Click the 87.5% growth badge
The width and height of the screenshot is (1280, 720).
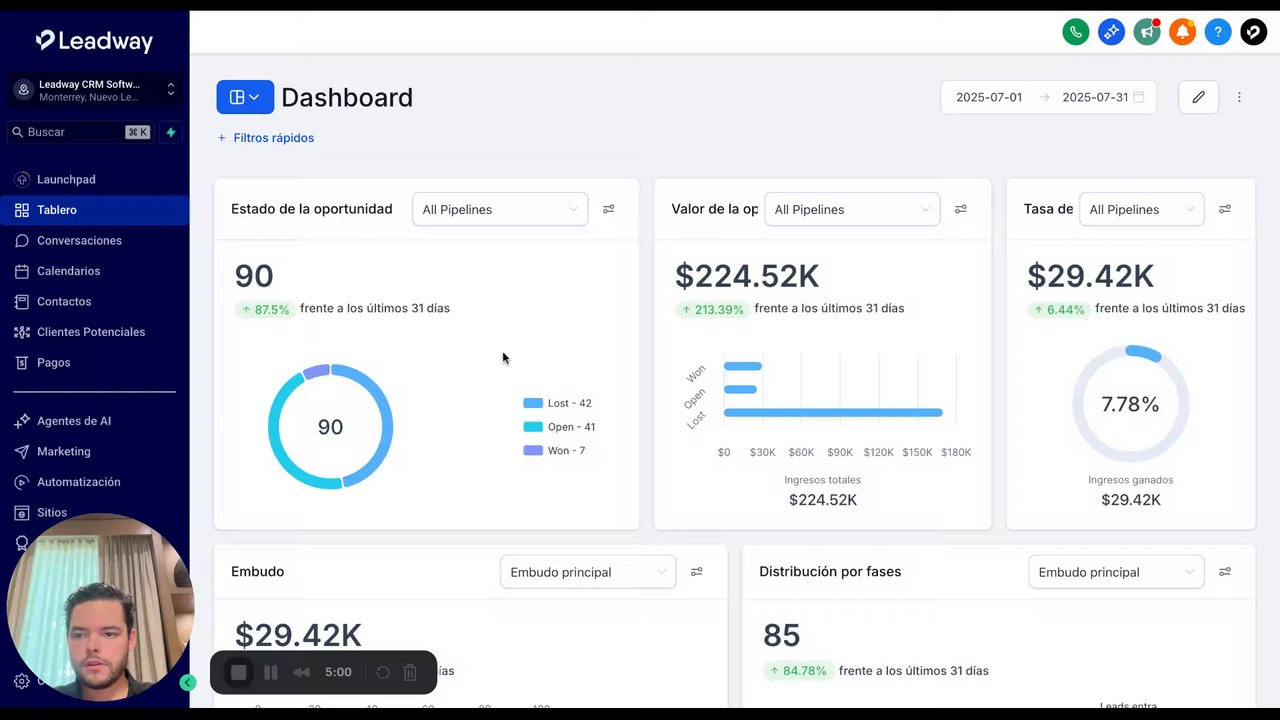(x=265, y=310)
